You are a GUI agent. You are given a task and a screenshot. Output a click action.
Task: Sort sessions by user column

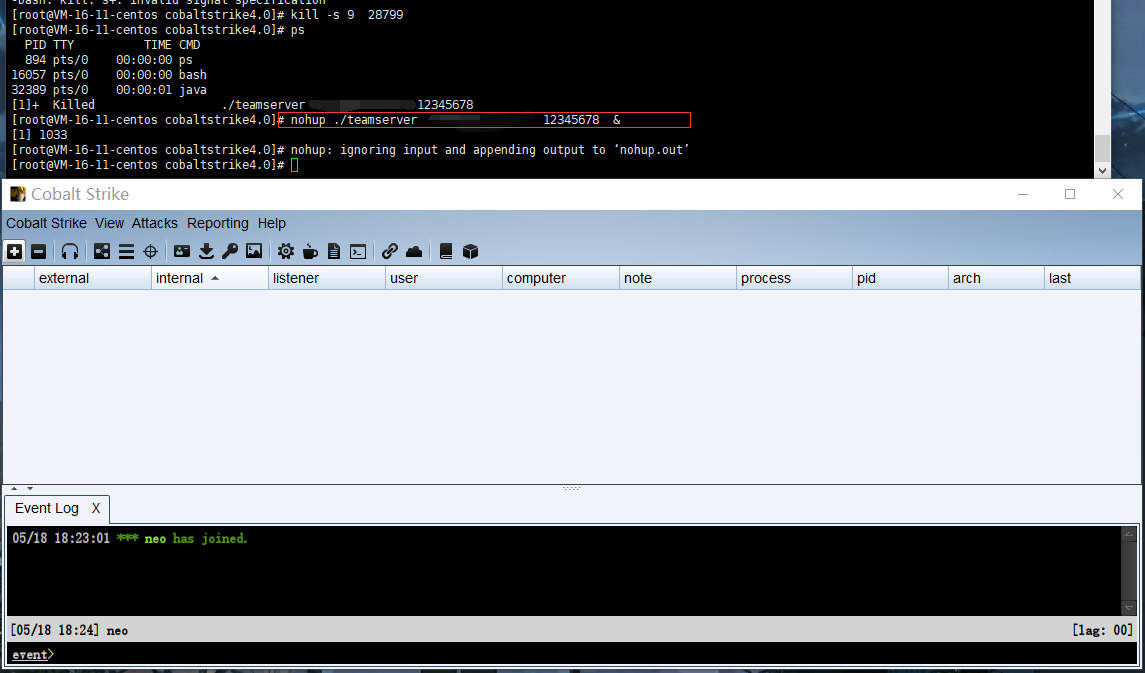pos(443,278)
